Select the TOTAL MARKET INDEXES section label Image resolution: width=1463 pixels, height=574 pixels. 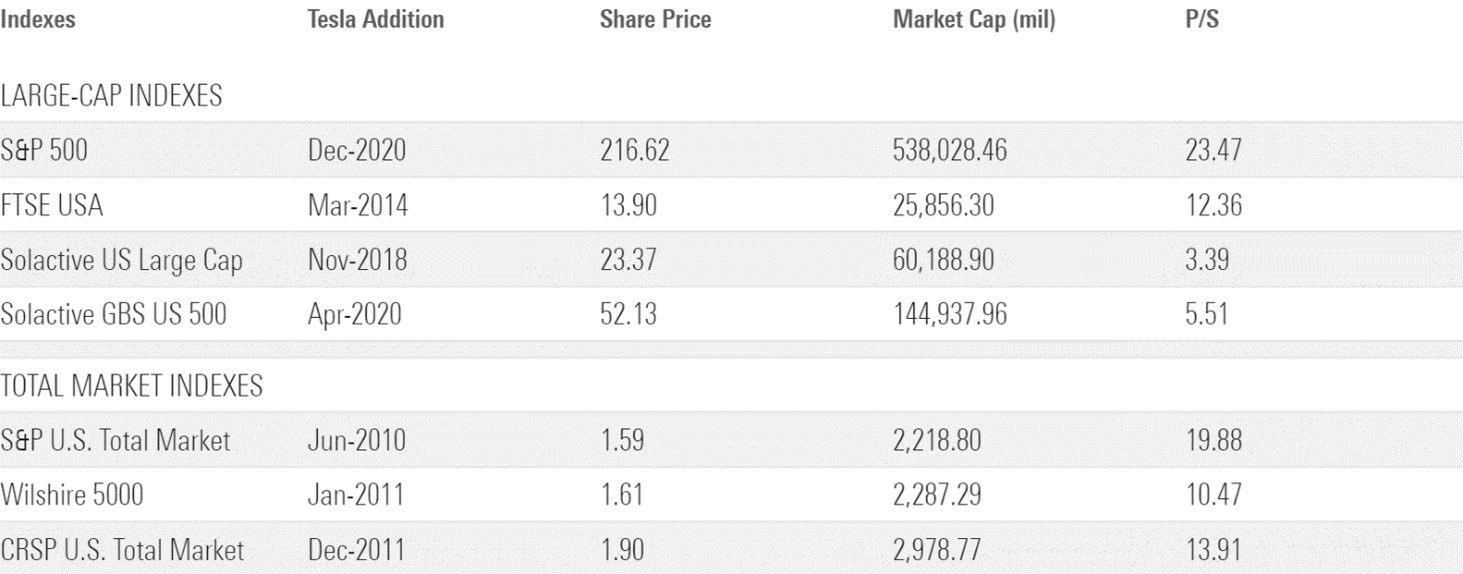tap(131, 386)
